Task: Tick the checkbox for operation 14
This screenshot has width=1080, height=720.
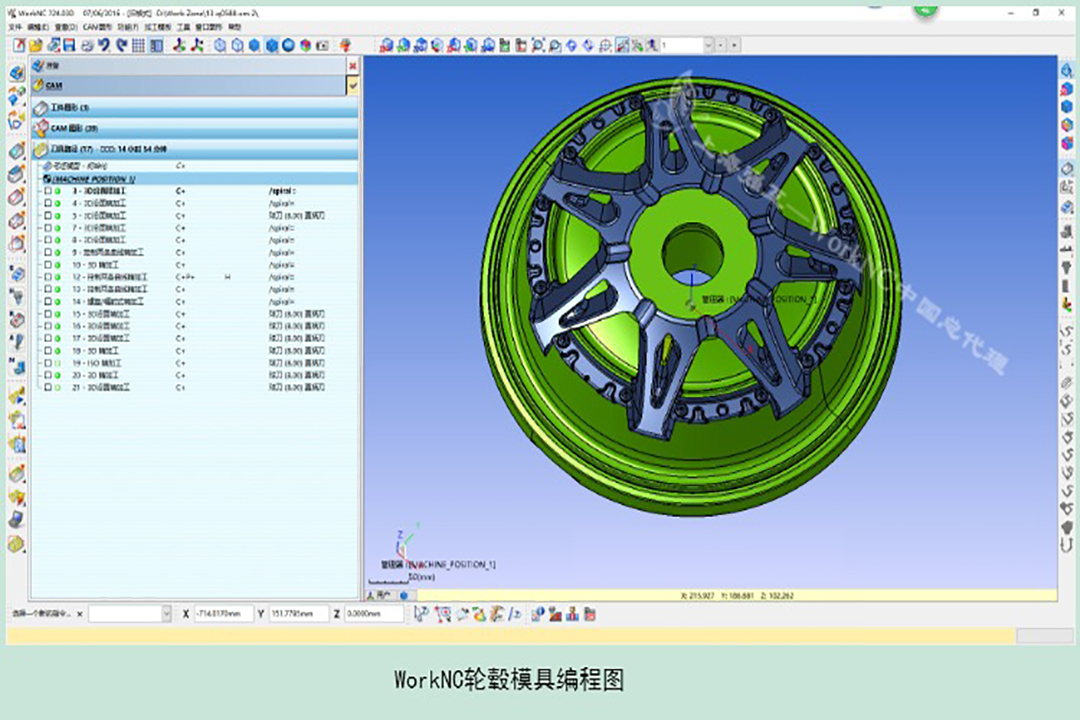Action: 48,302
